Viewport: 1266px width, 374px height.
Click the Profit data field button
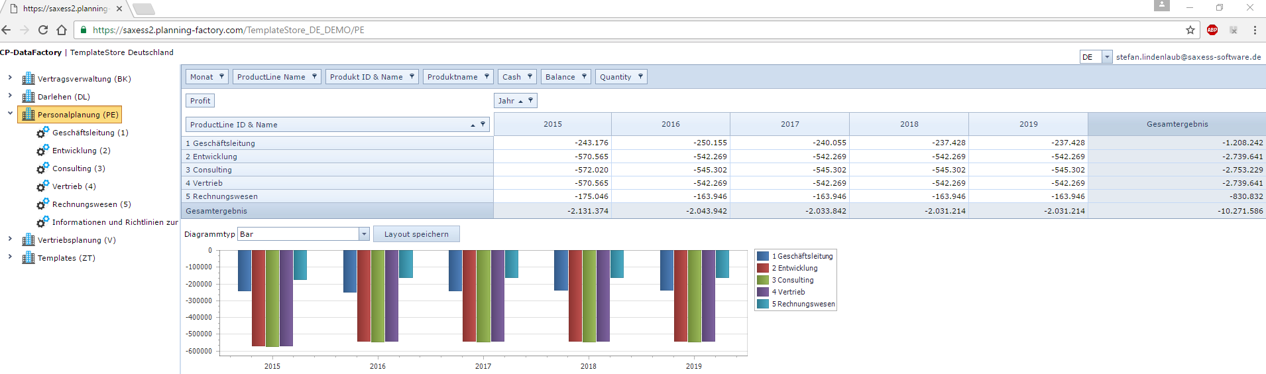pyautogui.click(x=200, y=101)
